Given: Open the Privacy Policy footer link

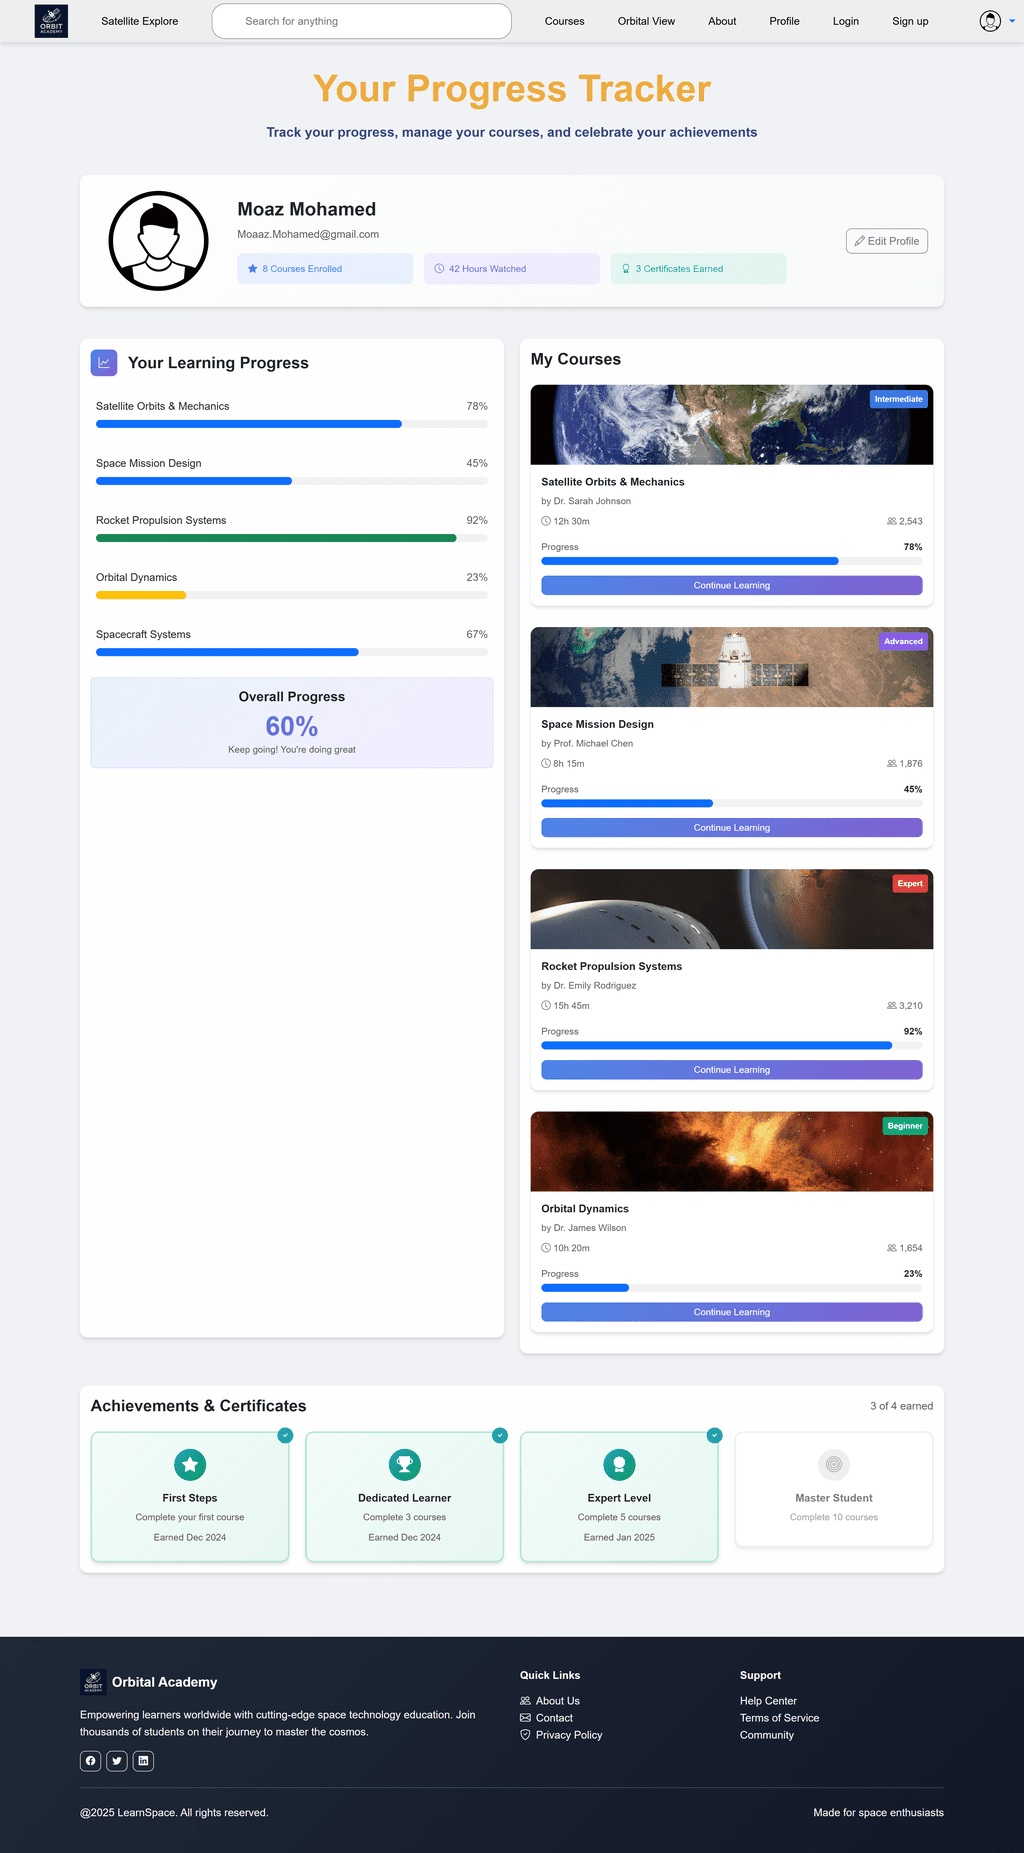Looking at the screenshot, I should point(568,1735).
